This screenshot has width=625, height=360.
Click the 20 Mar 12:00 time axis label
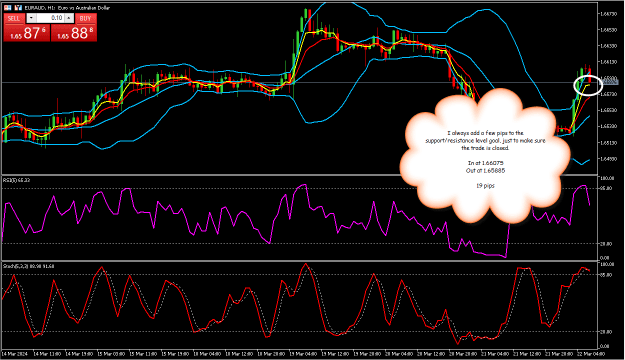point(431,354)
